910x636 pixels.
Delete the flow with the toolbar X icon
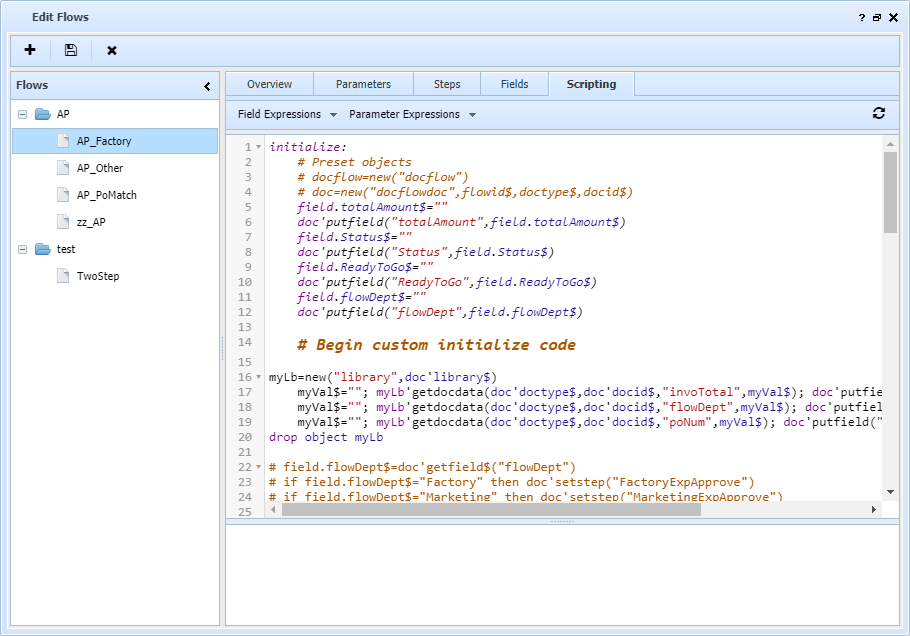[x=111, y=50]
